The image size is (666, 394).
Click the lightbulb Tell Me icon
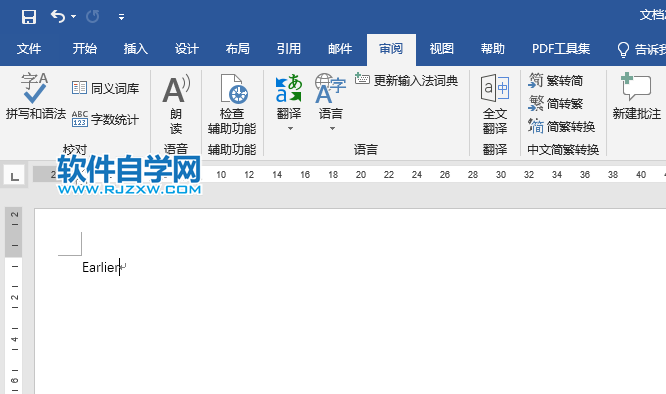623,49
